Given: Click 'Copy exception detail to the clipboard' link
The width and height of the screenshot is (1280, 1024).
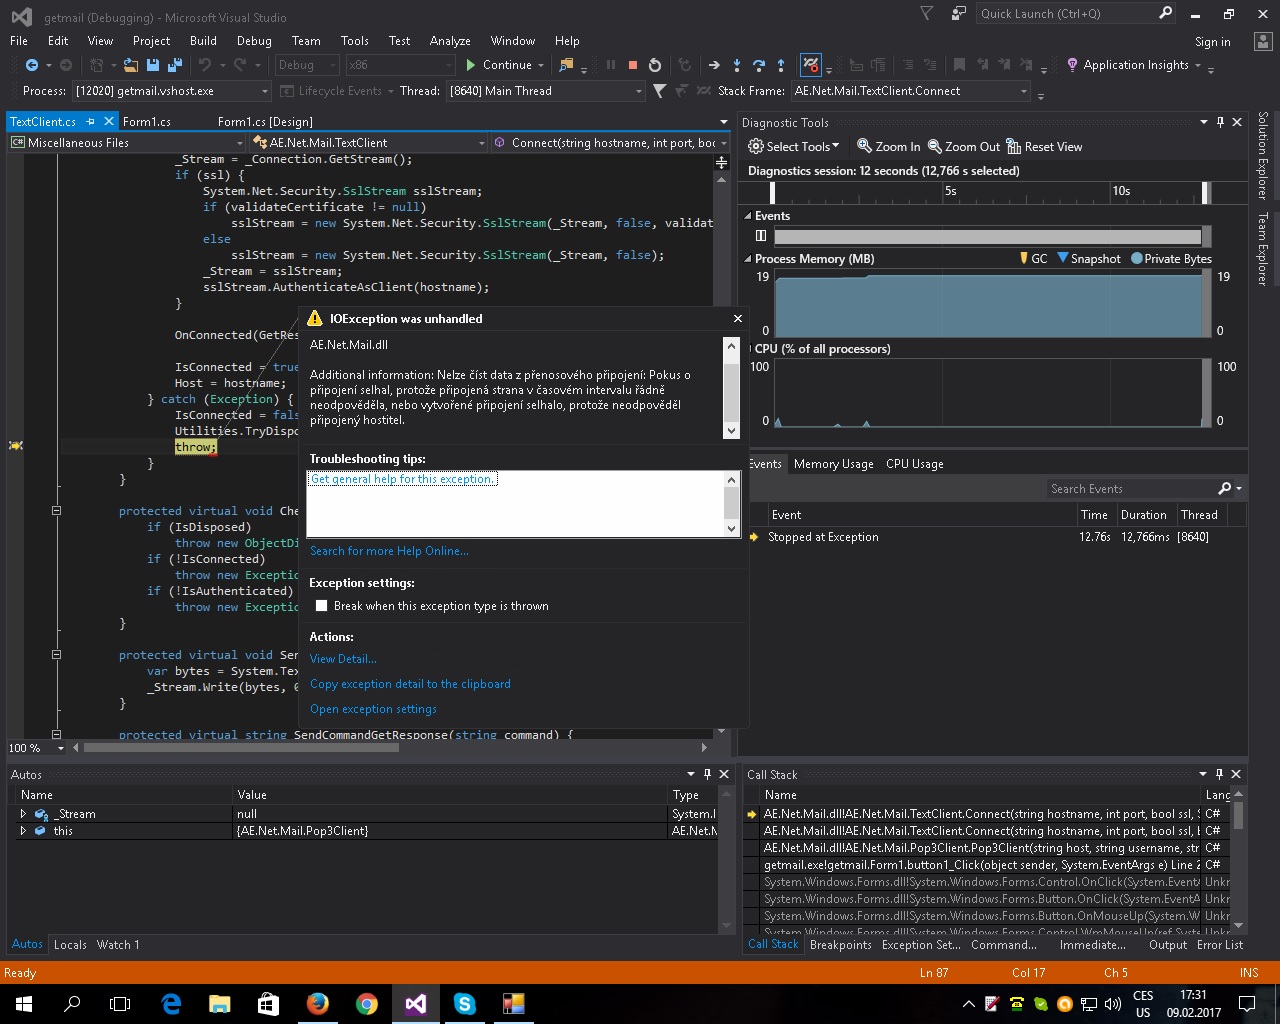Looking at the screenshot, I should coord(410,684).
